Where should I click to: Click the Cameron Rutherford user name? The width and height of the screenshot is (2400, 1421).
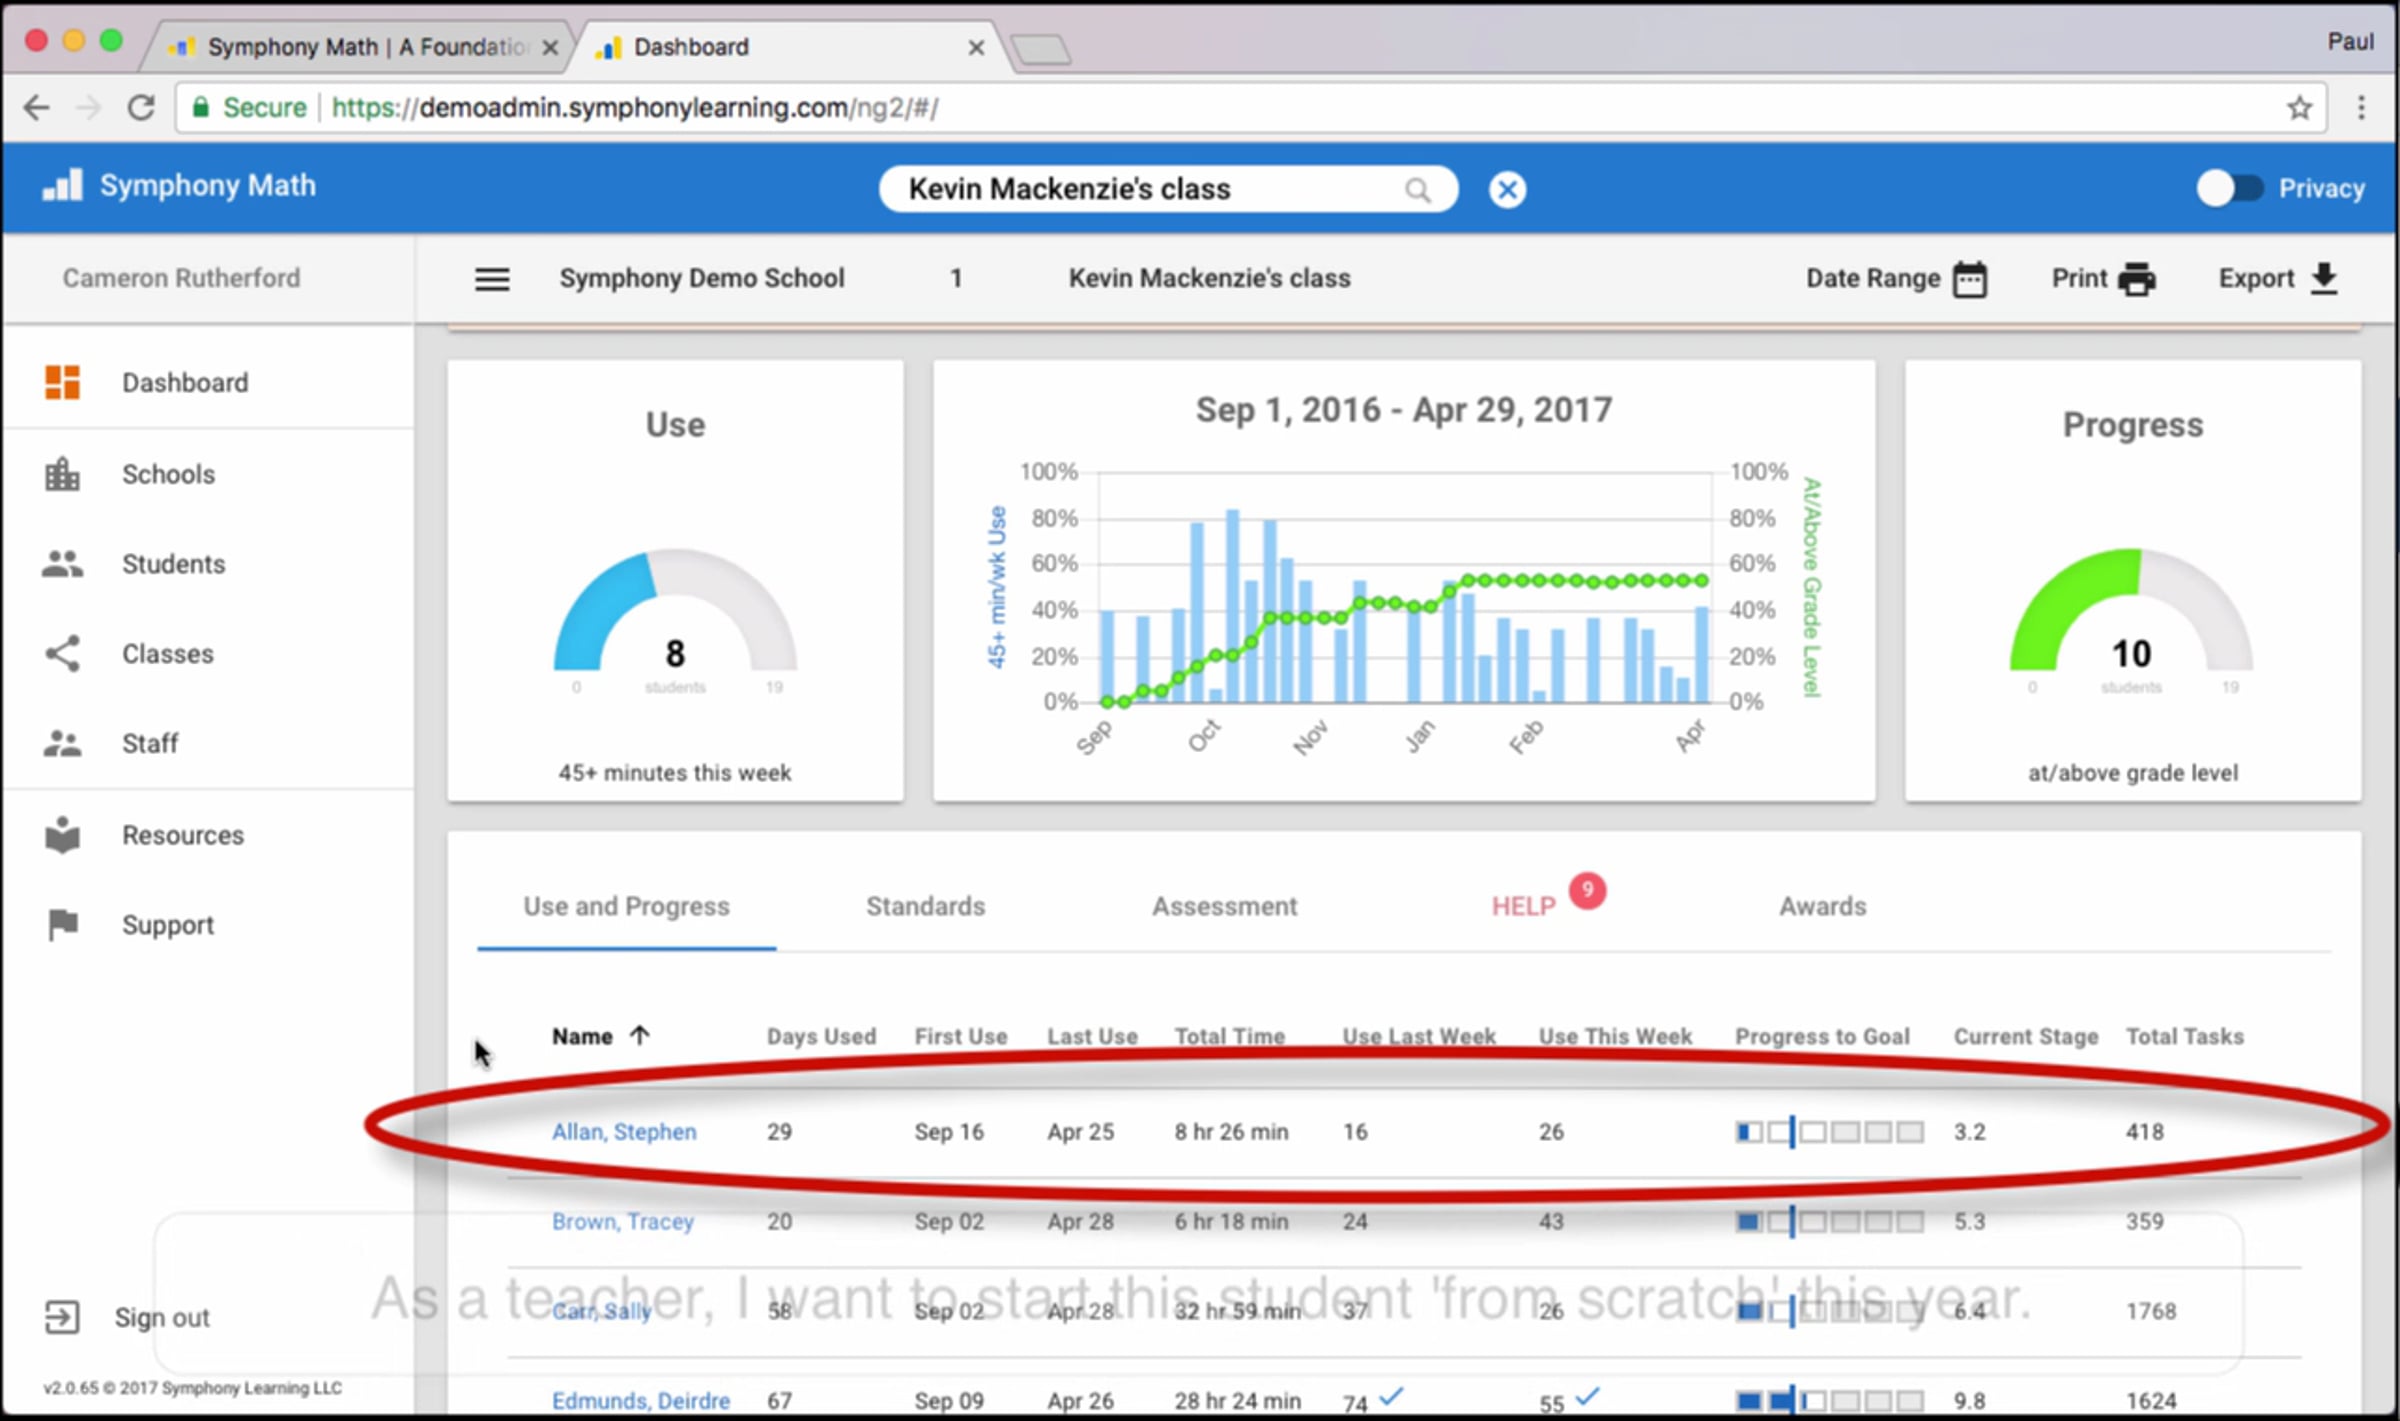click(181, 278)
